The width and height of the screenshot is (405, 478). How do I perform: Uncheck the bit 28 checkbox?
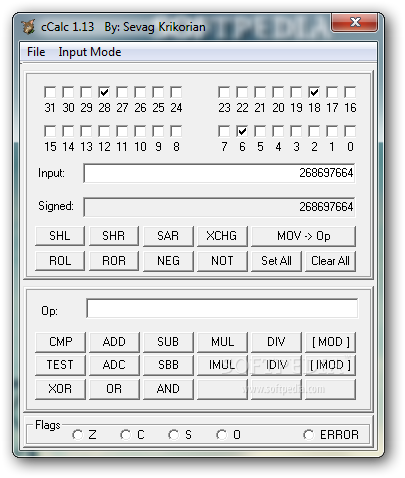[x=104, y=92]
